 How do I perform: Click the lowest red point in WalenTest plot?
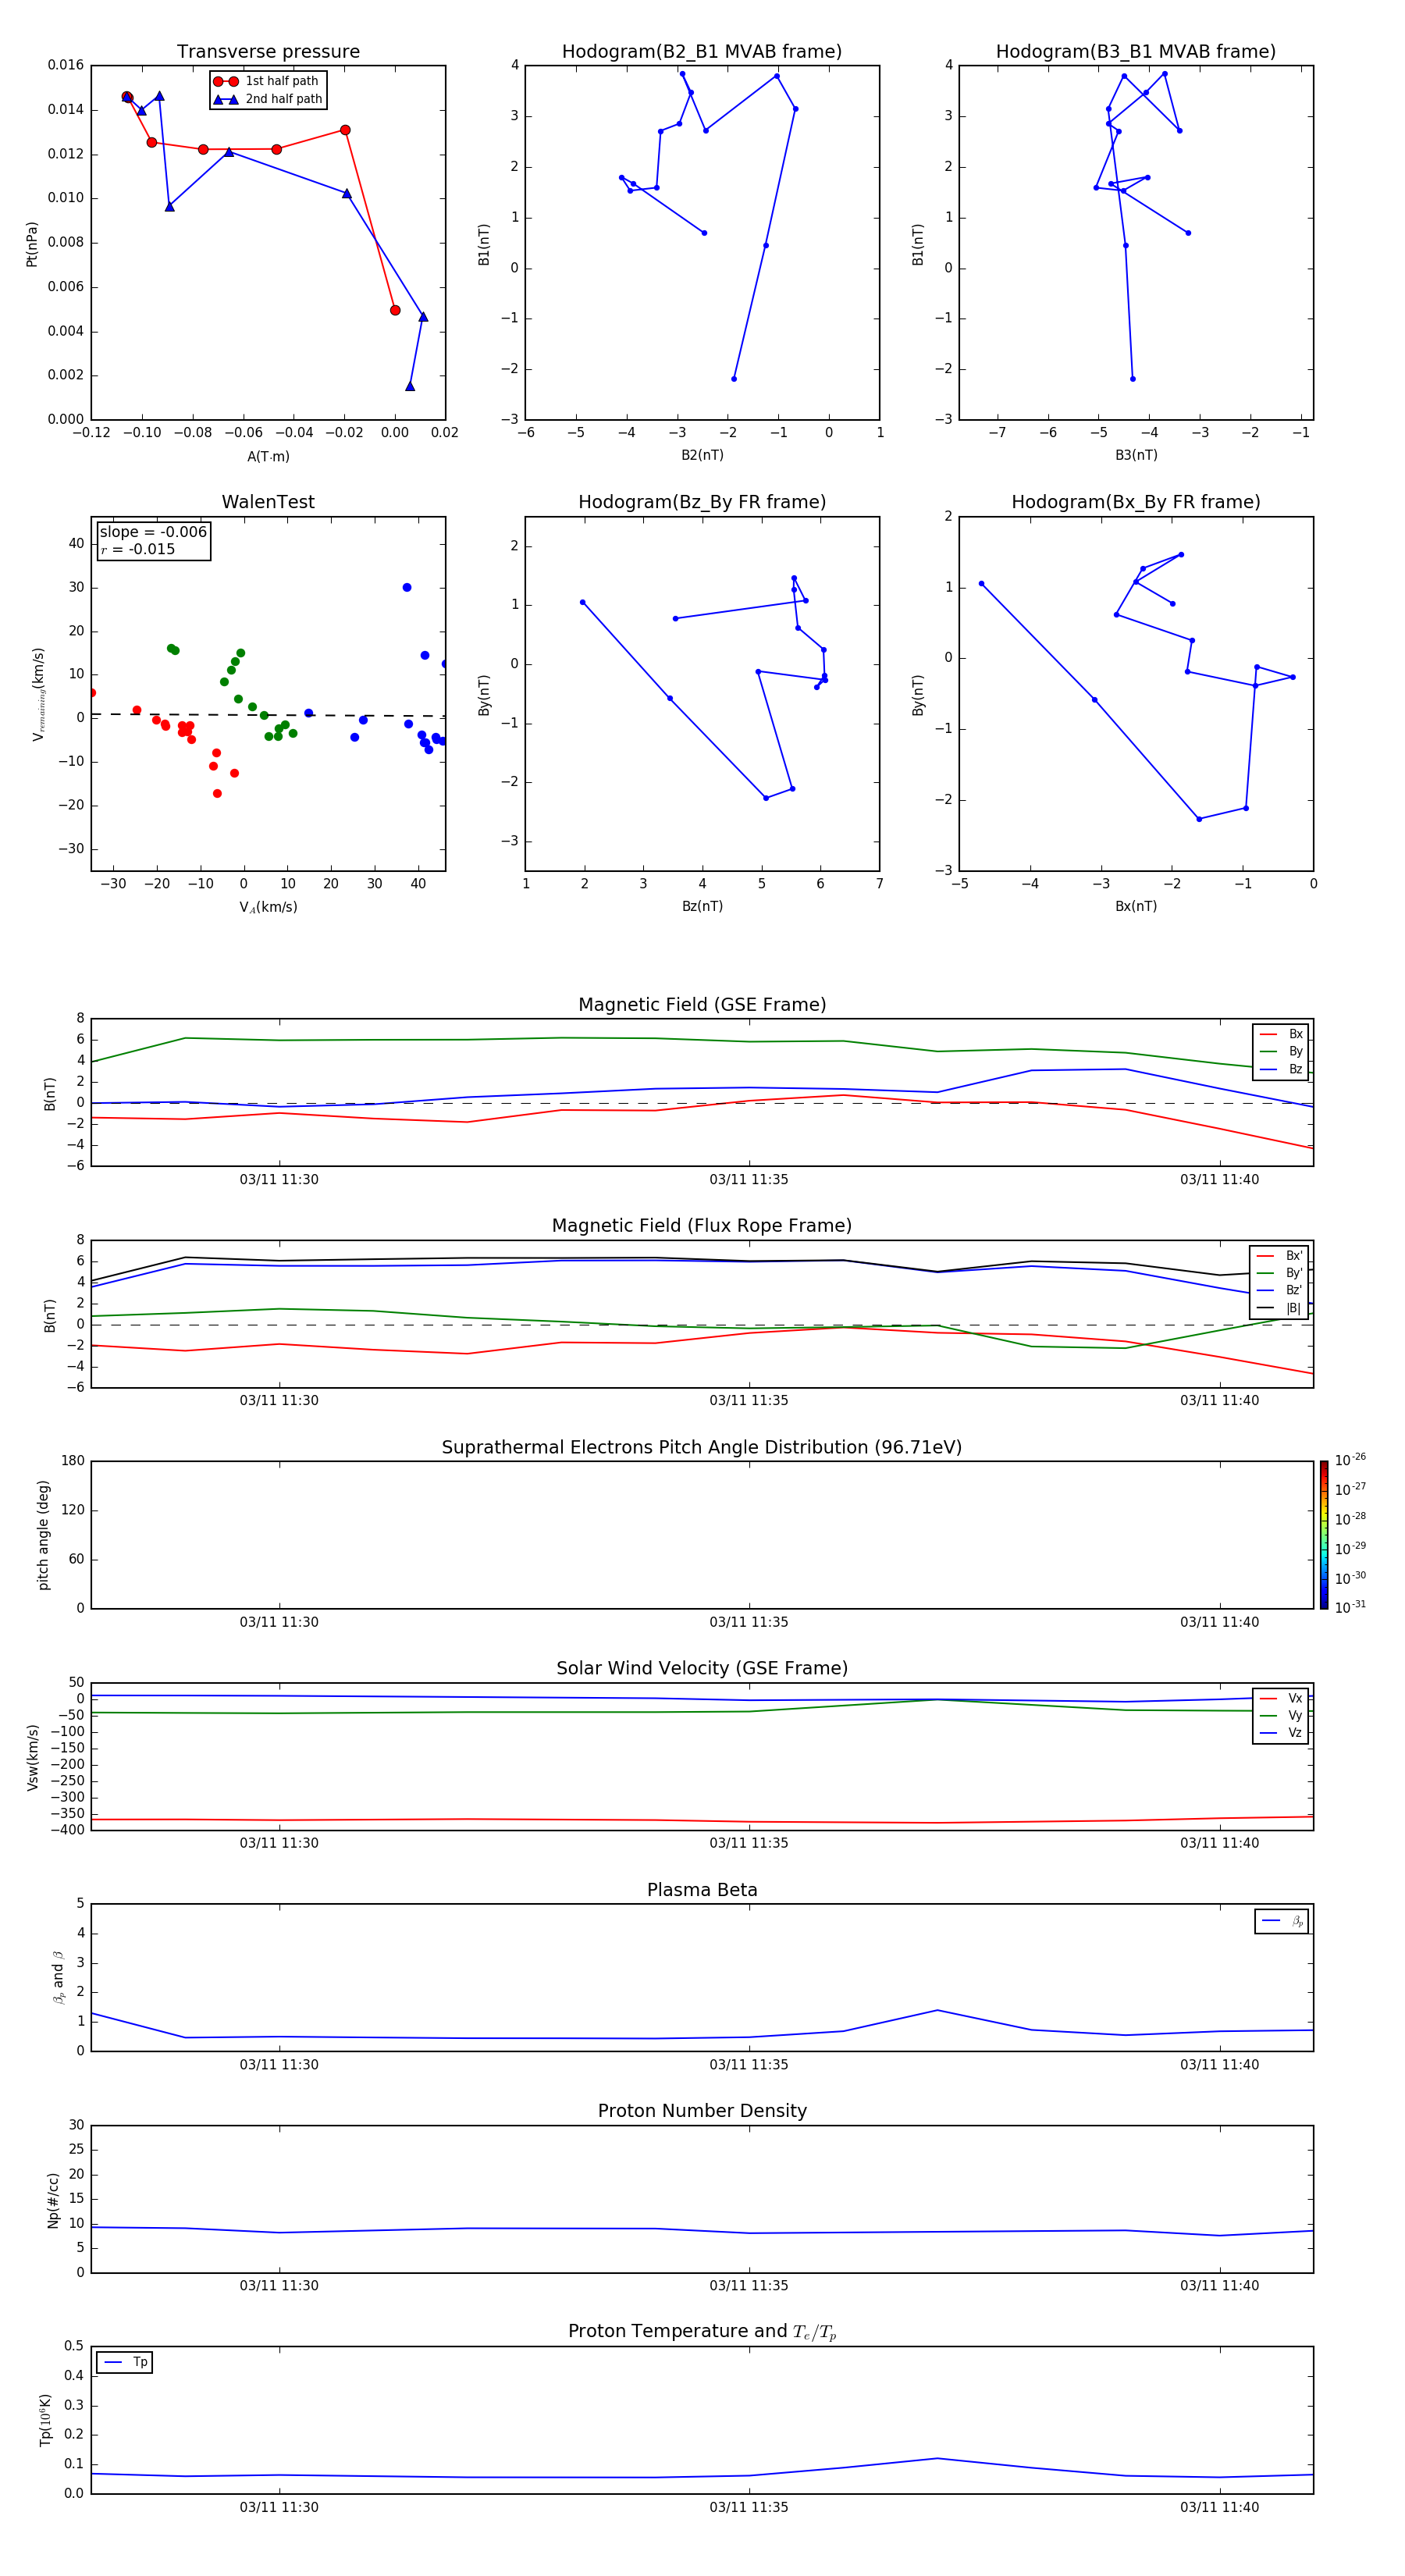pyautogui.click(x=217, y=794)
